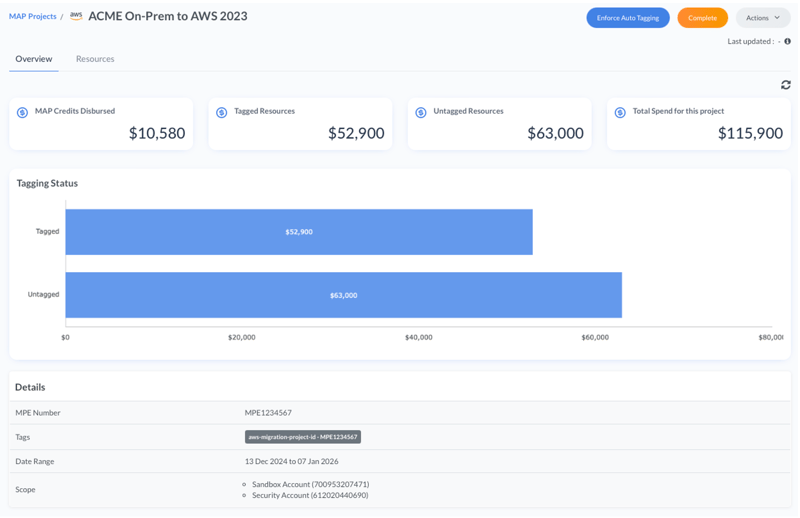Click the Tags row label
The width and height of the screenshot is (800, 518).
pos(22,437)
